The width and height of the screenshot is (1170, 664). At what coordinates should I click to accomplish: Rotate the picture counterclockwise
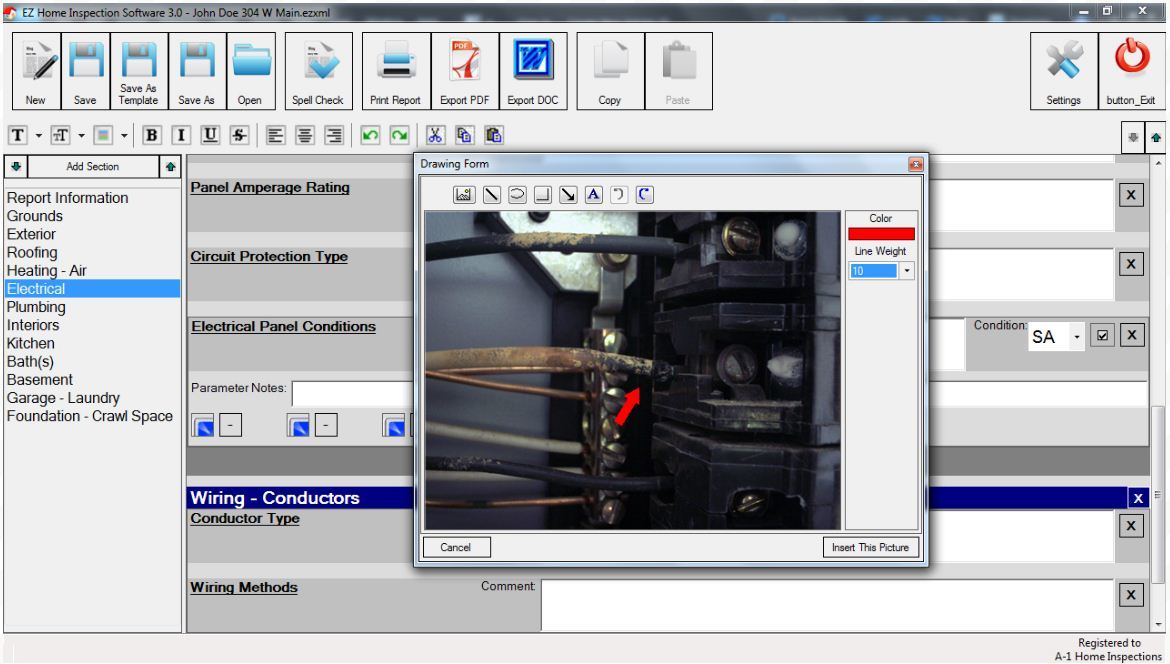coord(618,194)
